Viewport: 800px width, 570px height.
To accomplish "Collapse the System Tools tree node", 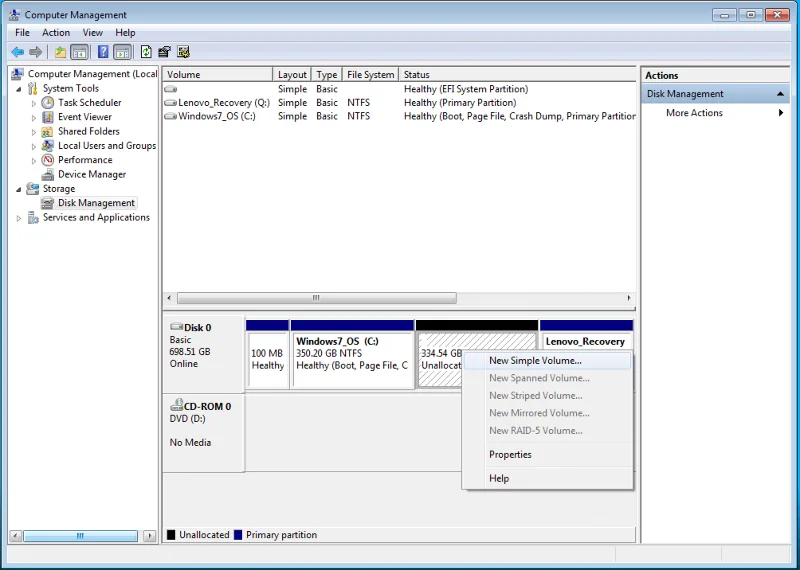I will (19, 89).
